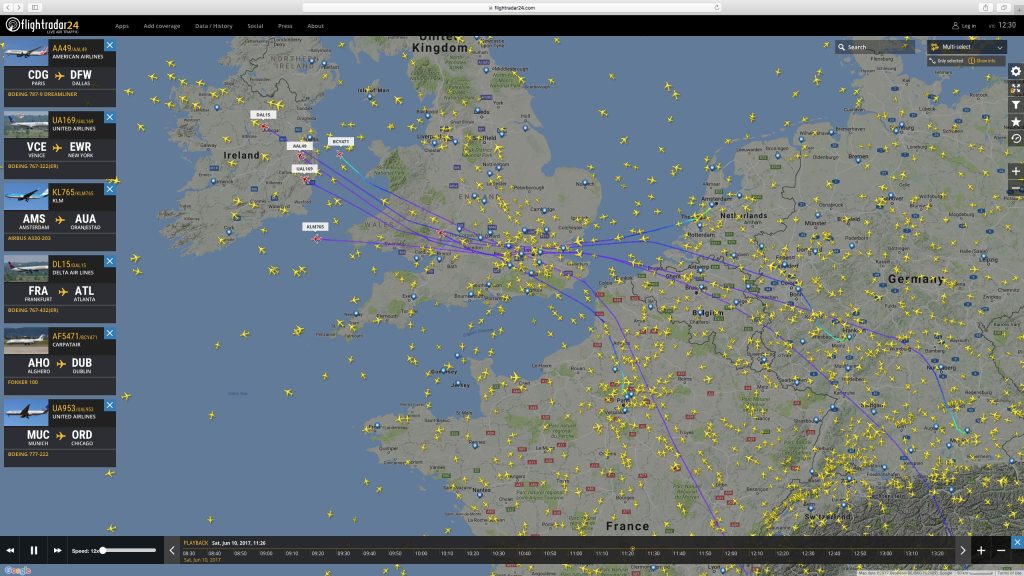Screen dimensions: 1024x576
Task: Open the playback history clock icon
Action: [1016, 138]
